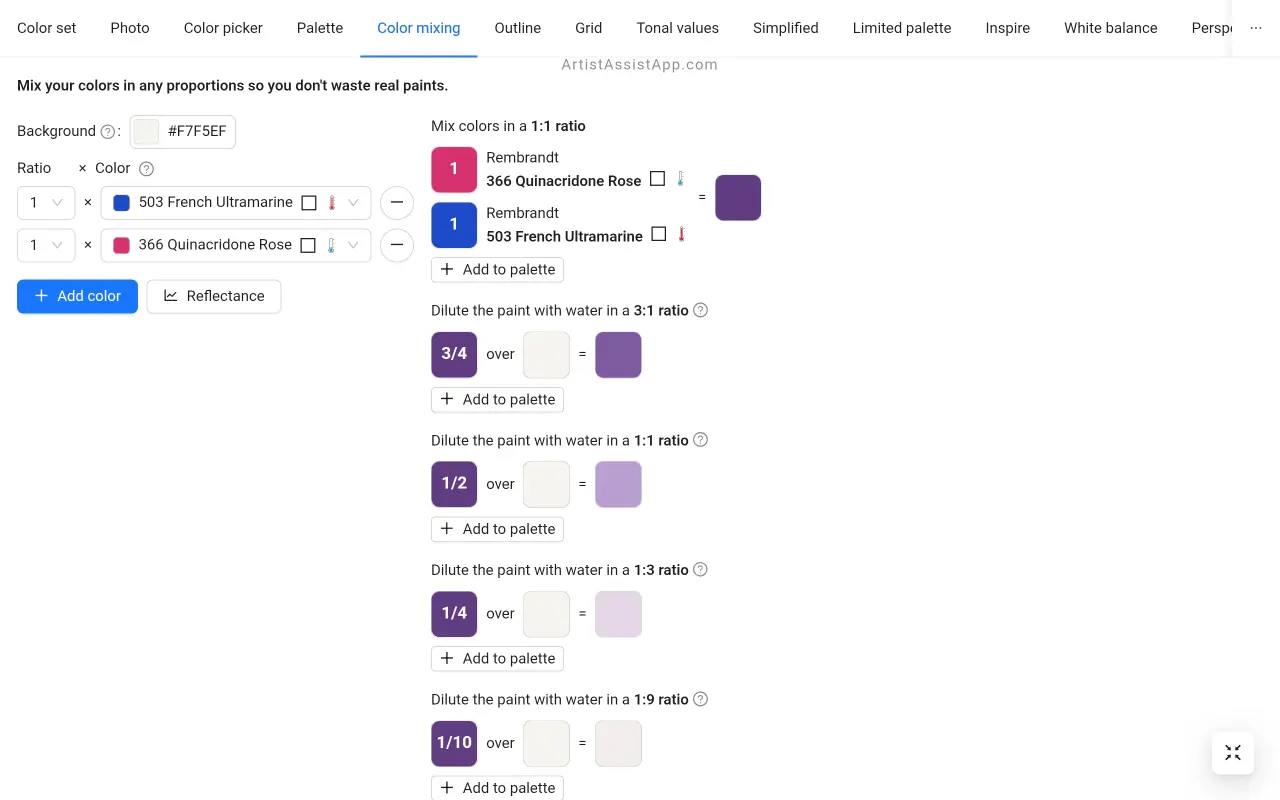Screen dimensions: 1280x800
Task: Enable the checkbox in the Quinacridone Rose color row
Action: [308, 245]
